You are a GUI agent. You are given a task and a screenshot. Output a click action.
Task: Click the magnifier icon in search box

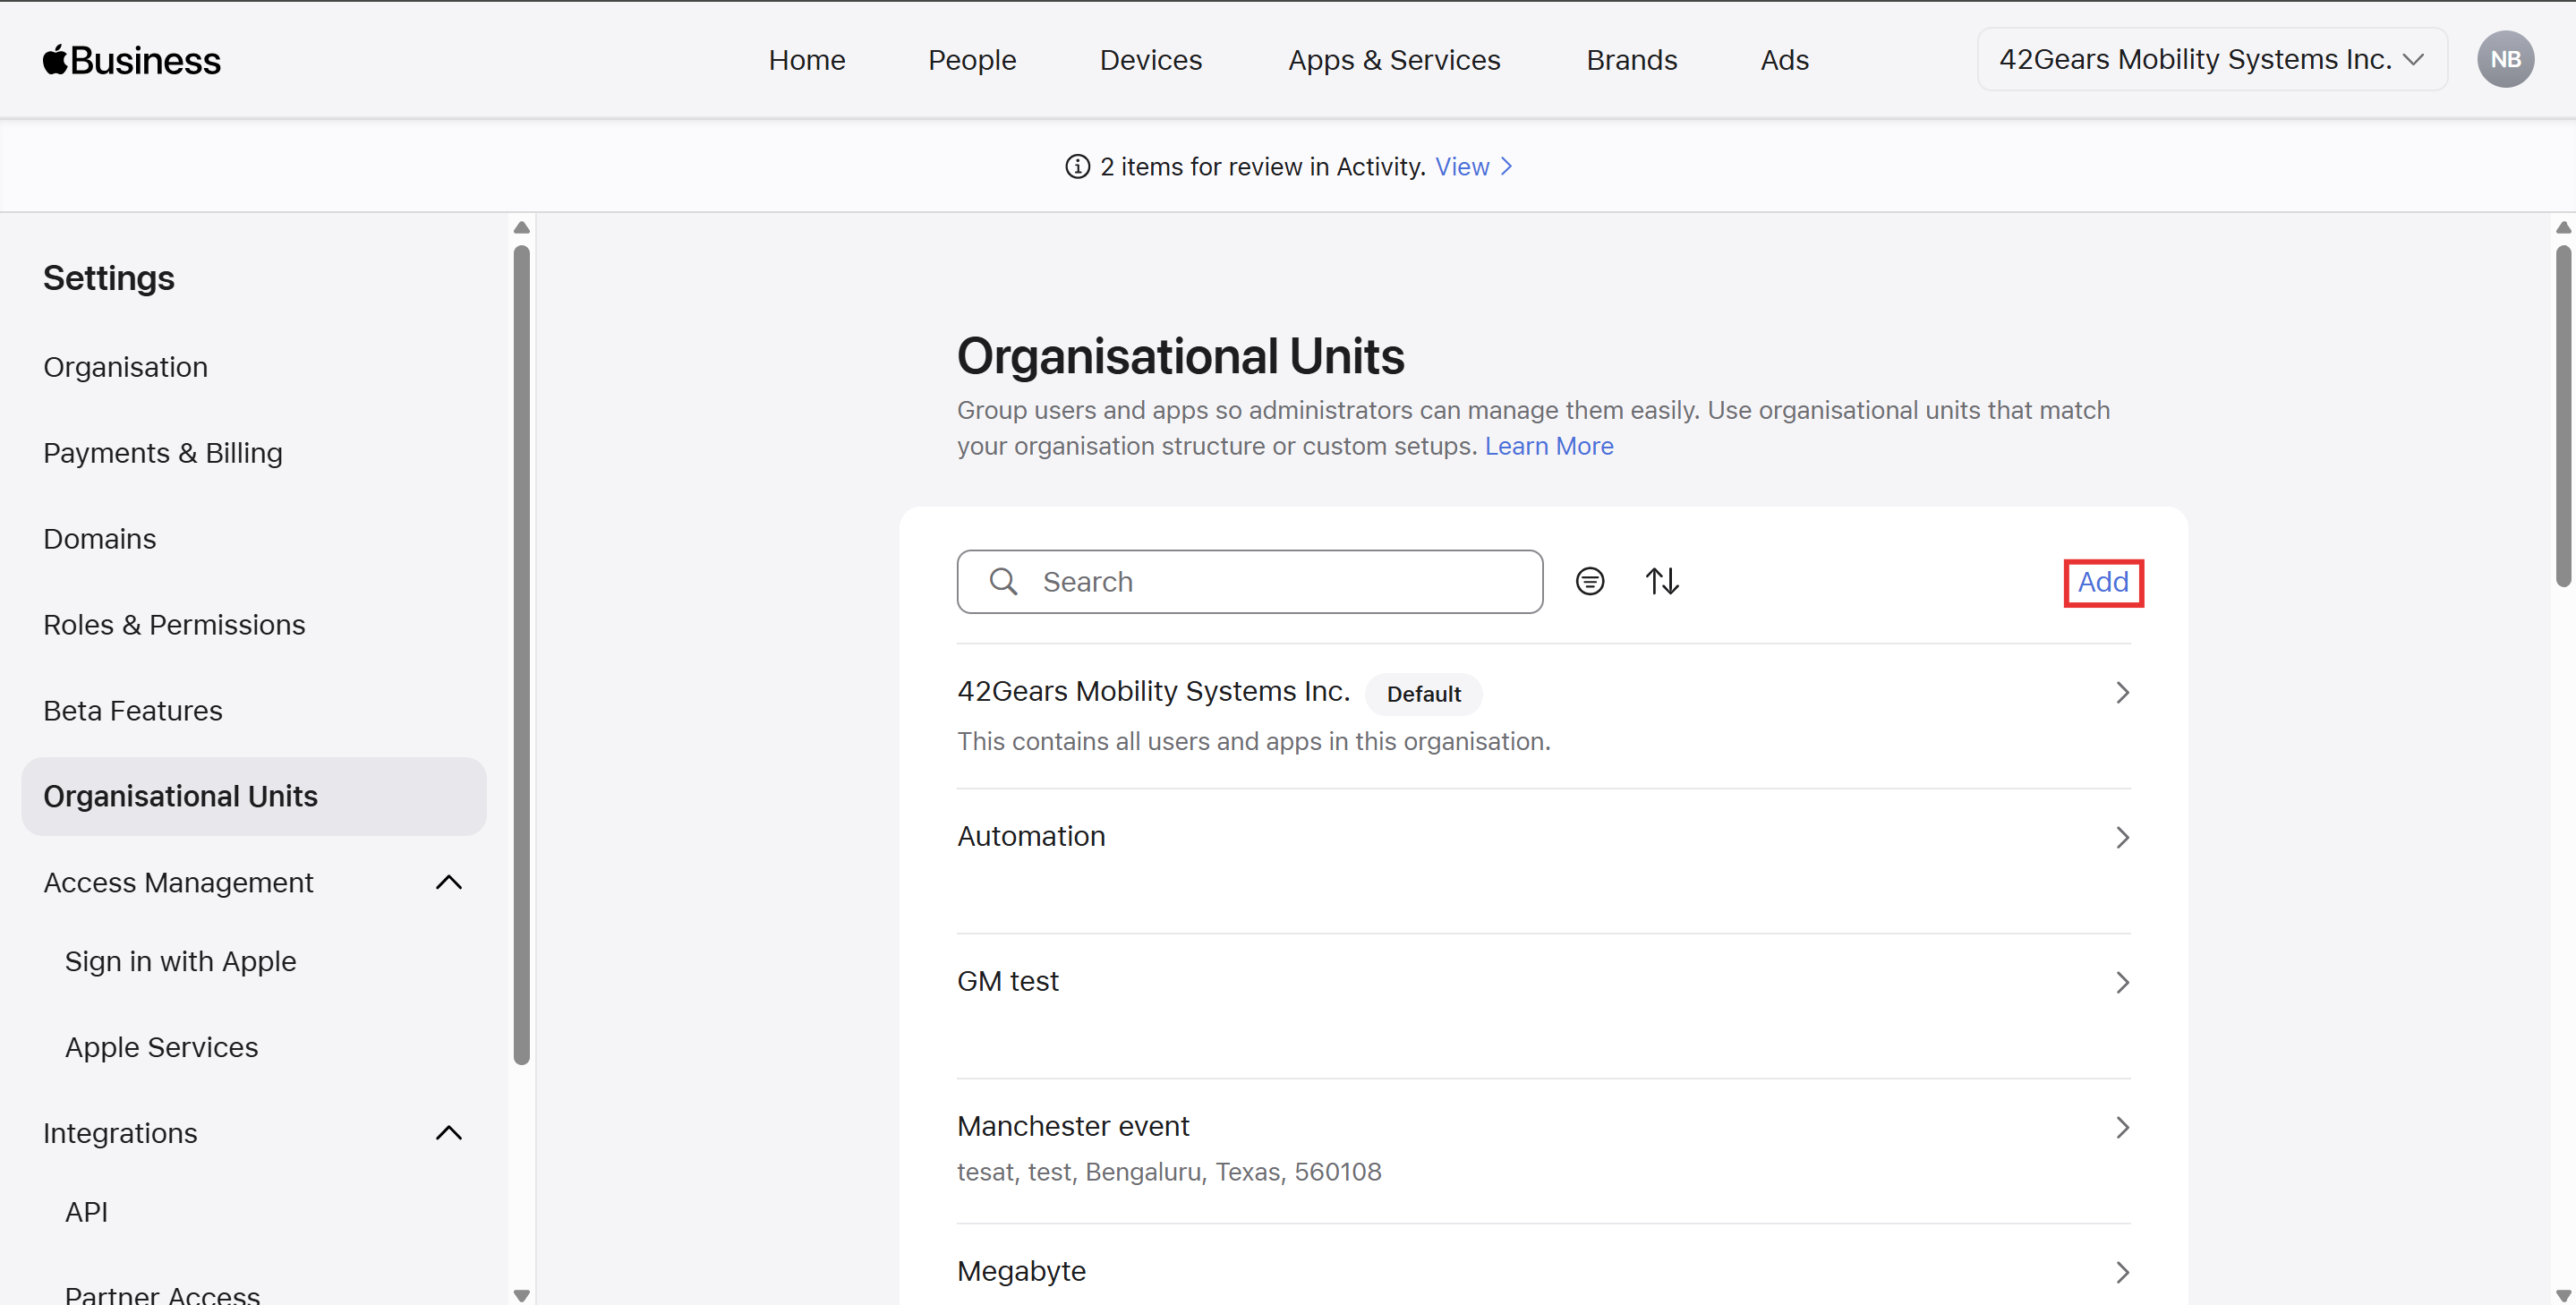tap(1003, 581)
